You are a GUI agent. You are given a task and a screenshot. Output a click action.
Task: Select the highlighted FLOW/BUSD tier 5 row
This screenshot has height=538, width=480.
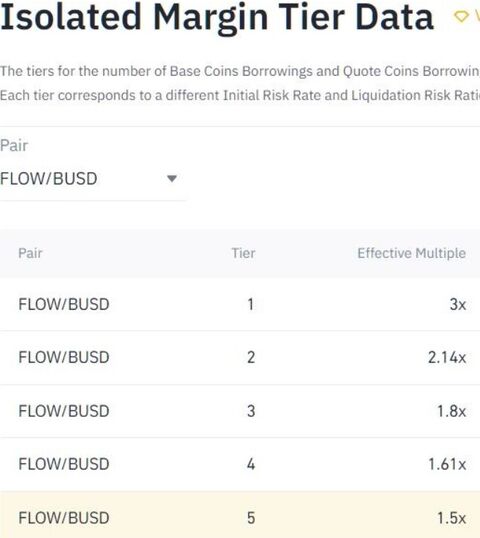240,515
